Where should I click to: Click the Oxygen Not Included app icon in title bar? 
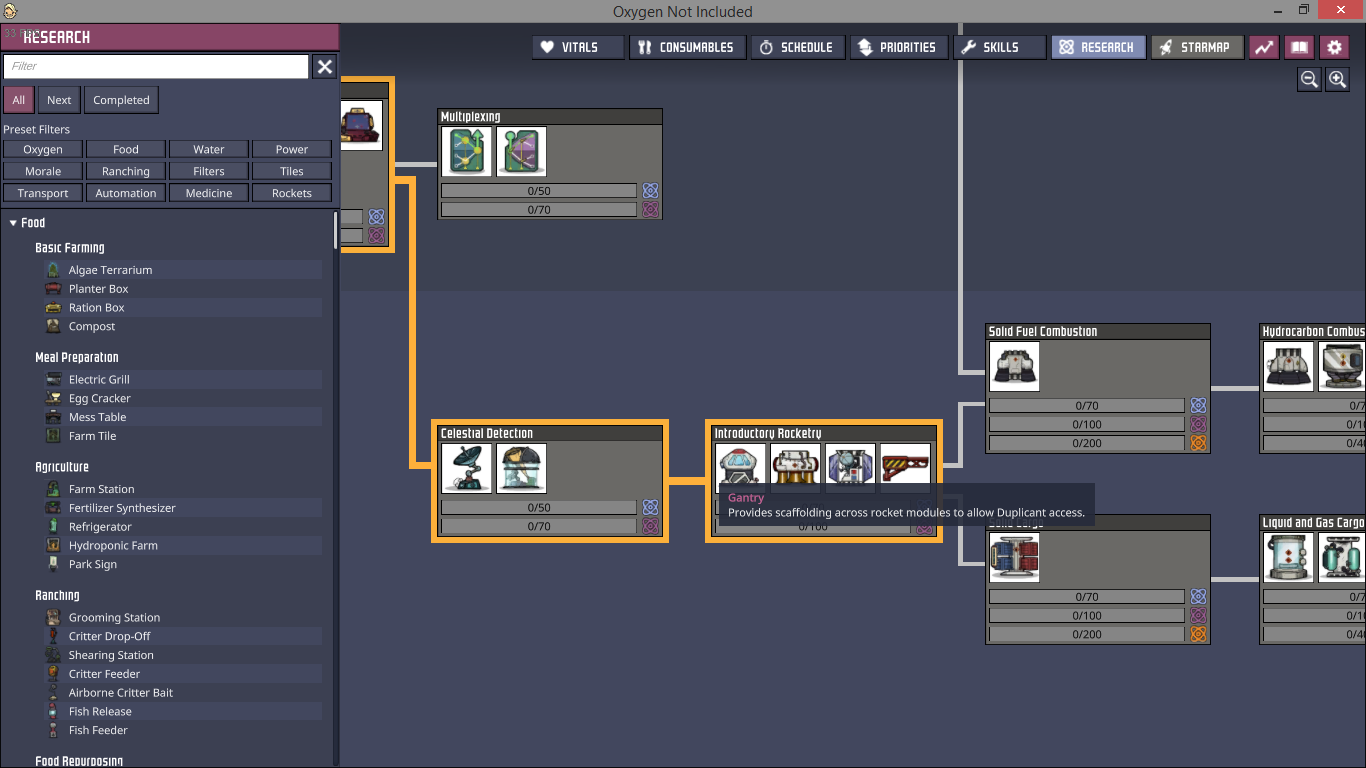pos(11,11)
